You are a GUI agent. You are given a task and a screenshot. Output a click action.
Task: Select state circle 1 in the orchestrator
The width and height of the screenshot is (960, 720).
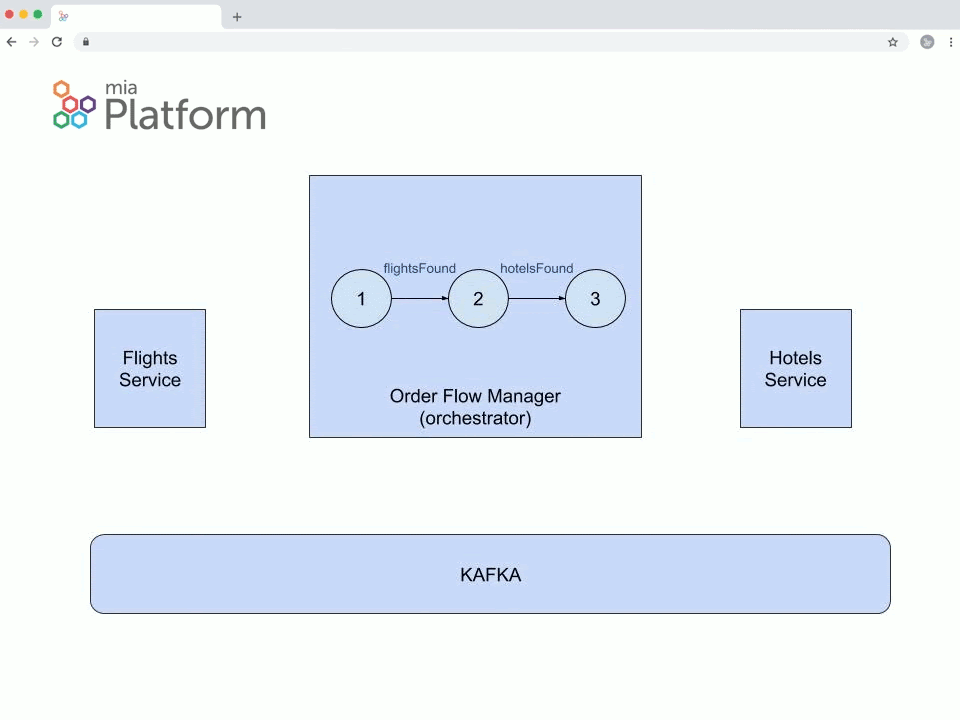click(x=361, y=299)
